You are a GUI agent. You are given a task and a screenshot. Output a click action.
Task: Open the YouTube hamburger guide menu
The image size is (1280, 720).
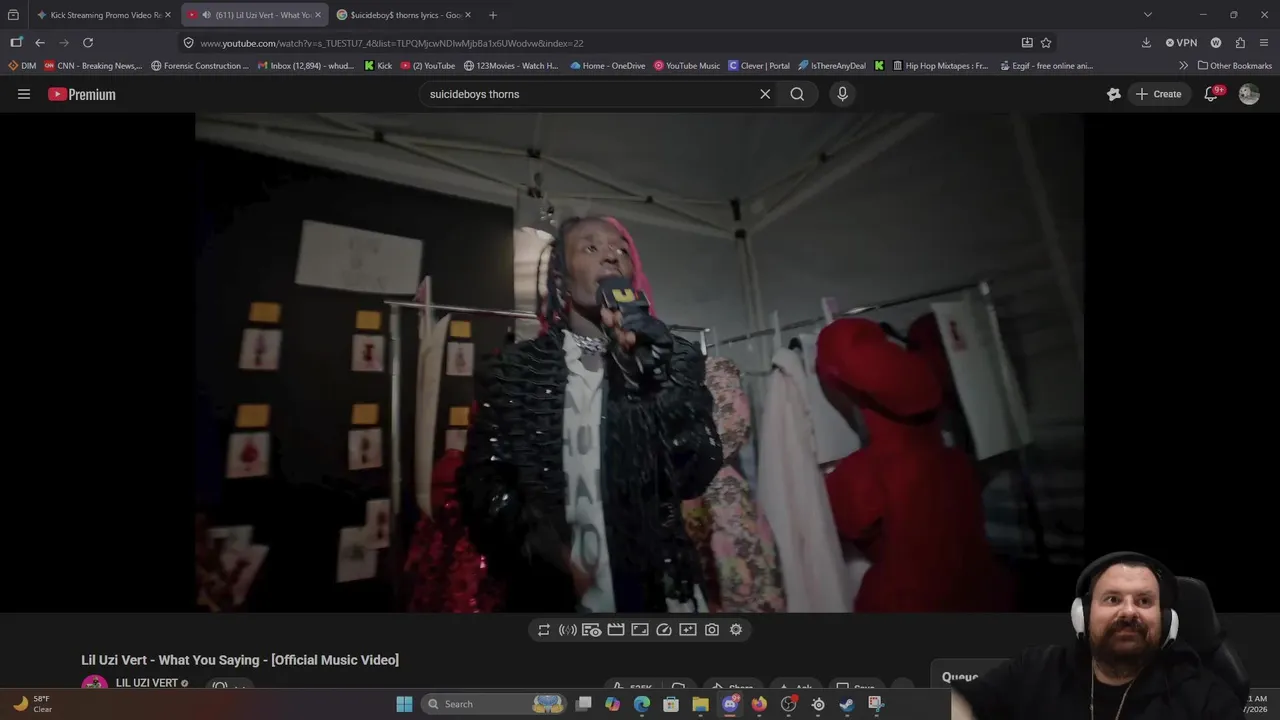[x=24, y=94]
